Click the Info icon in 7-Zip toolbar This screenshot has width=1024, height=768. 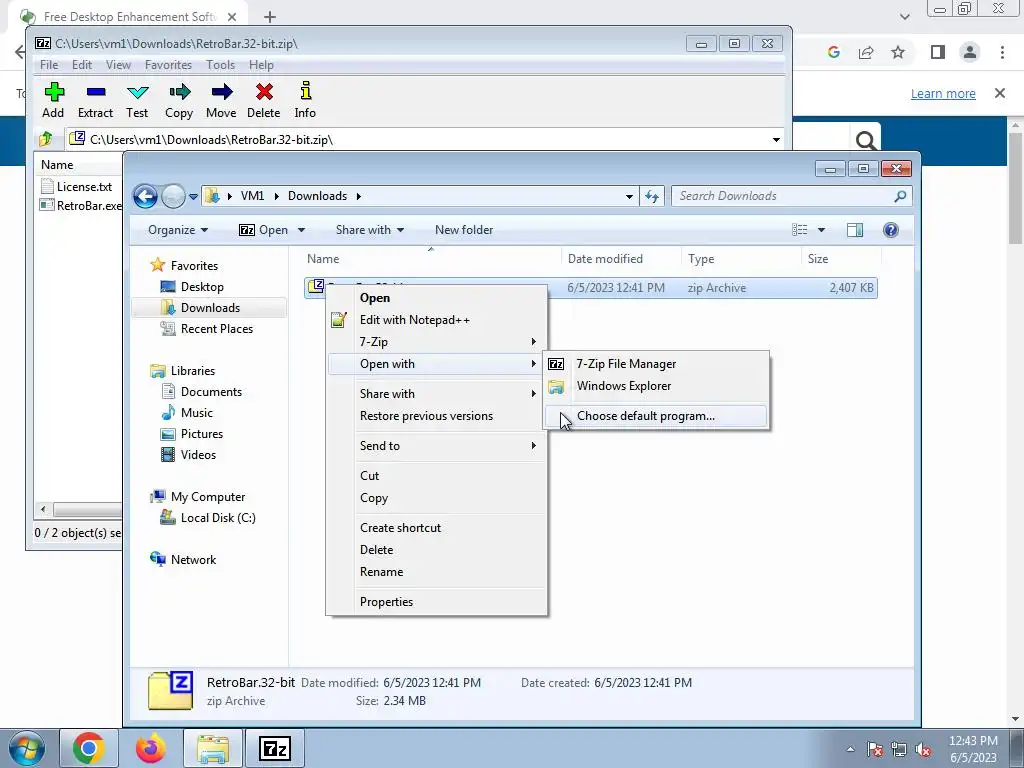pos(305,91)
